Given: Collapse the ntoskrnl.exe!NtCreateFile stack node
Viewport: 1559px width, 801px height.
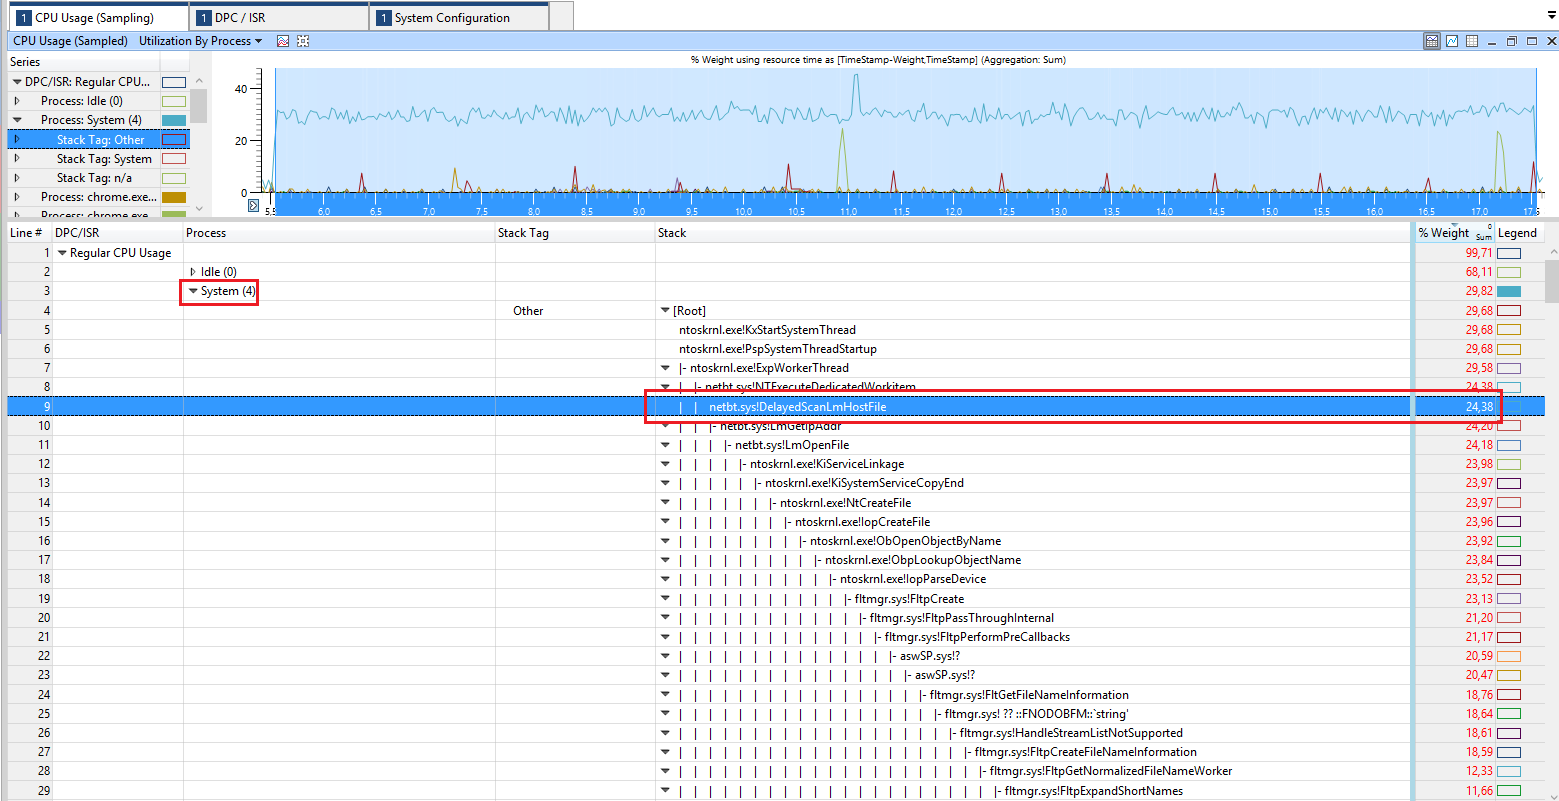Looking at the screenshot, I should pos(665,503).
